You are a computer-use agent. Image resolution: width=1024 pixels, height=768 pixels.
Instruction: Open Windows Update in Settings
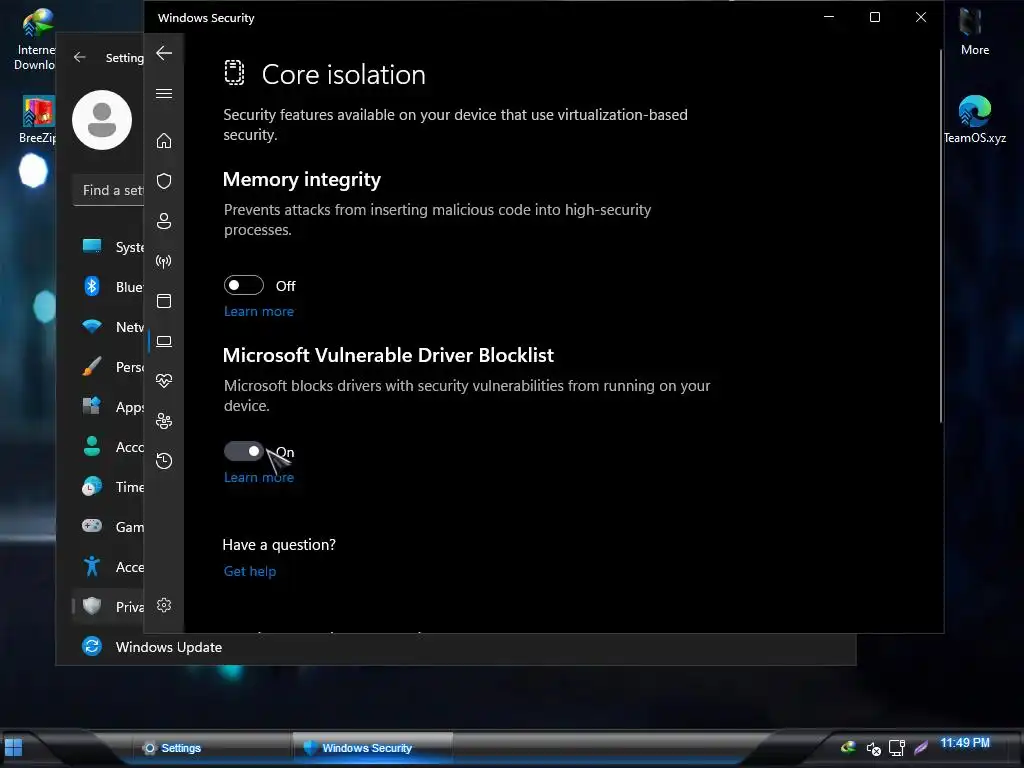(x=152, y=647)
